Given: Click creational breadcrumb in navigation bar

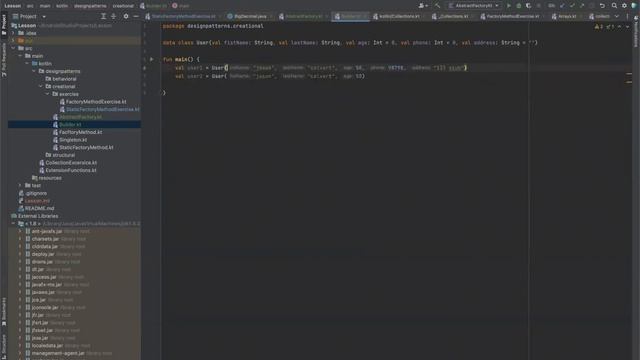Looking at the screenshot, I should (x=123, y=6).
